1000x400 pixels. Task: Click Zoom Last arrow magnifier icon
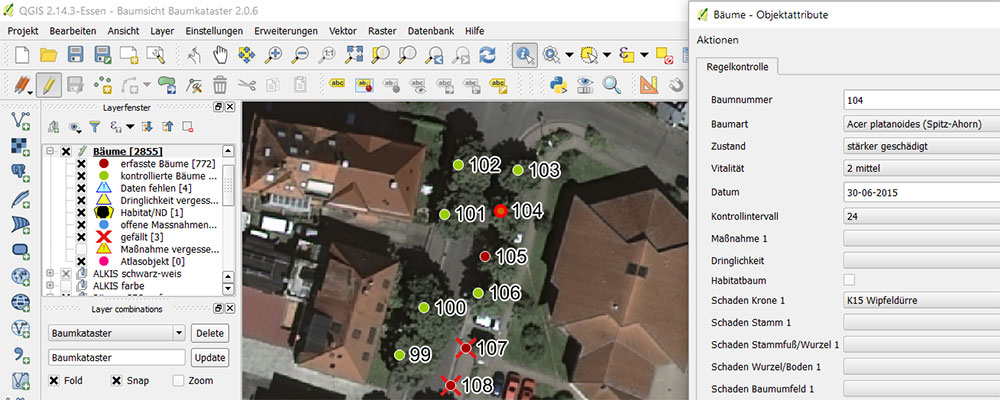pyautogui.click(x=434, y=55)
